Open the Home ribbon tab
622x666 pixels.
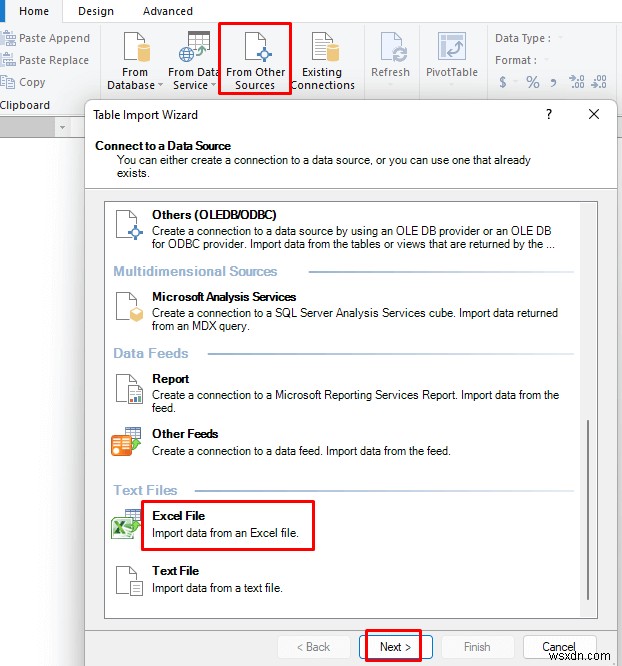point(34,11)
